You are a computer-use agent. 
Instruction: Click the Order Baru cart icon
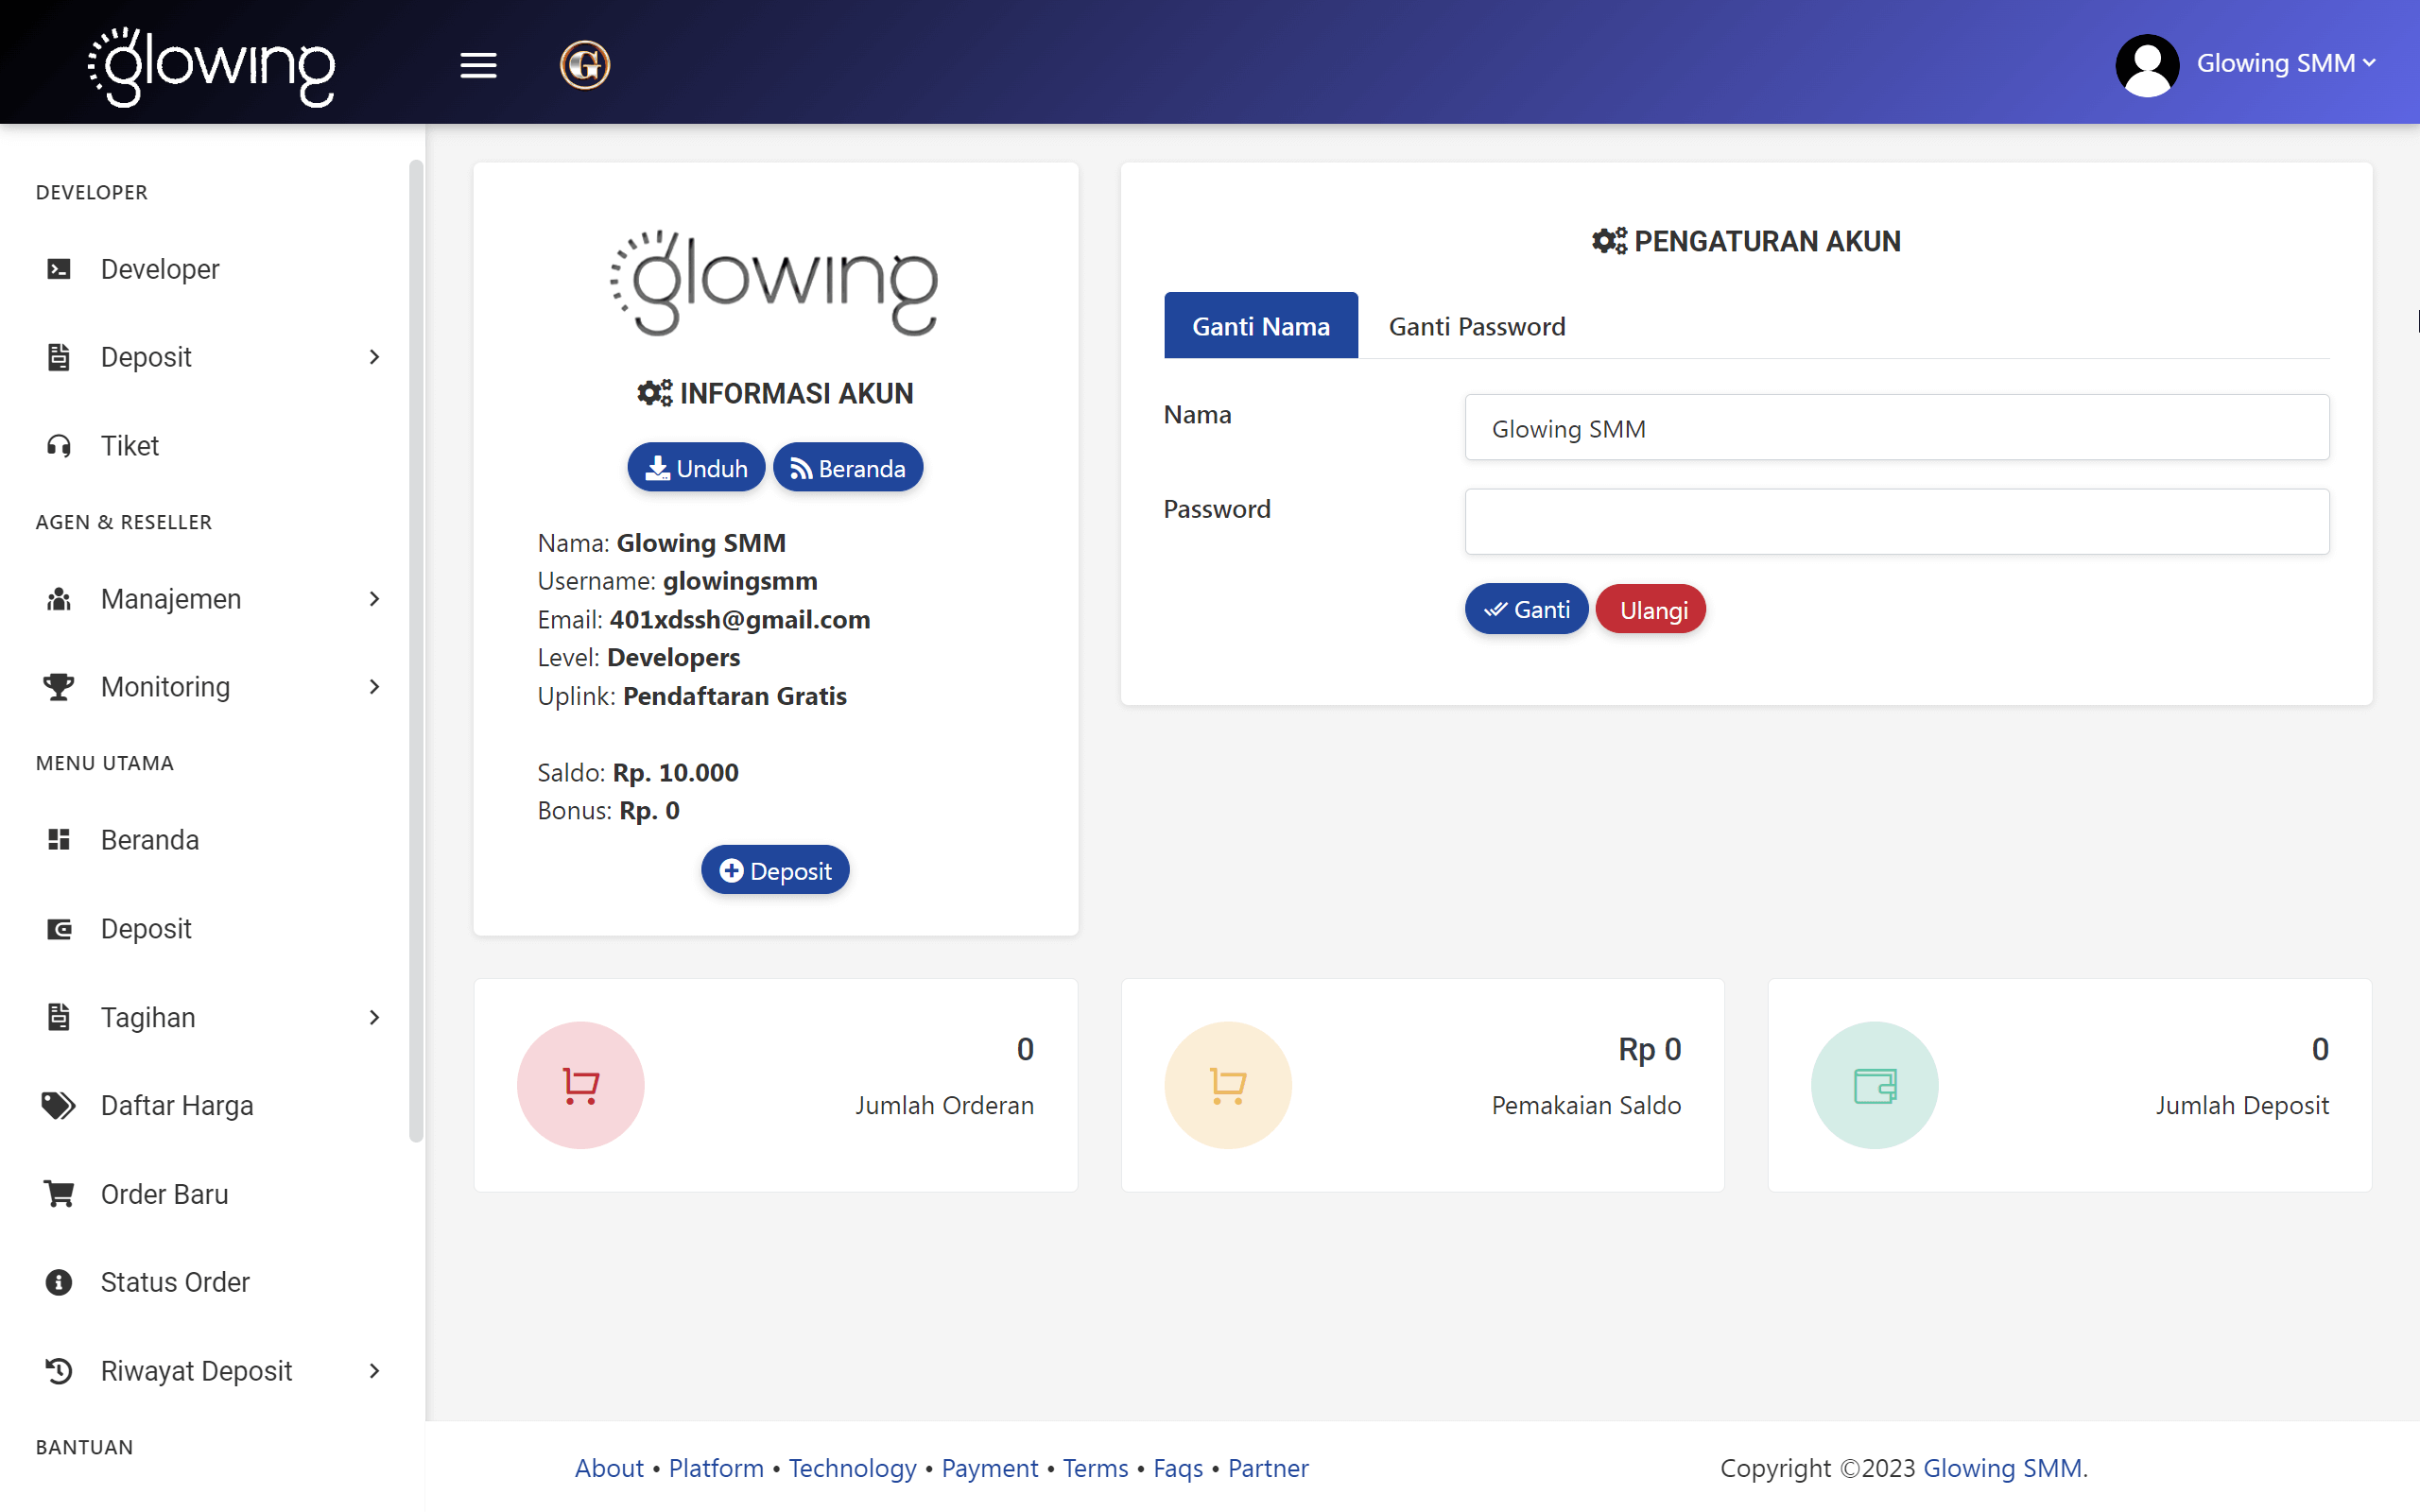coord(57,1193)
